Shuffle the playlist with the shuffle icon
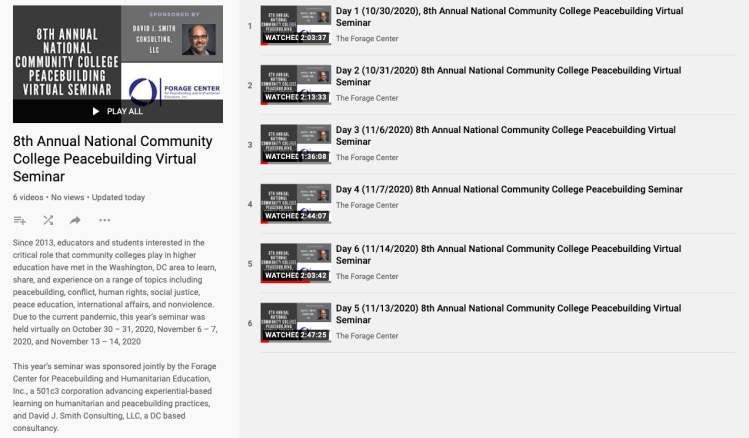Image resolution: width=749 pixels, height=438 pixels. pos(48,220)
